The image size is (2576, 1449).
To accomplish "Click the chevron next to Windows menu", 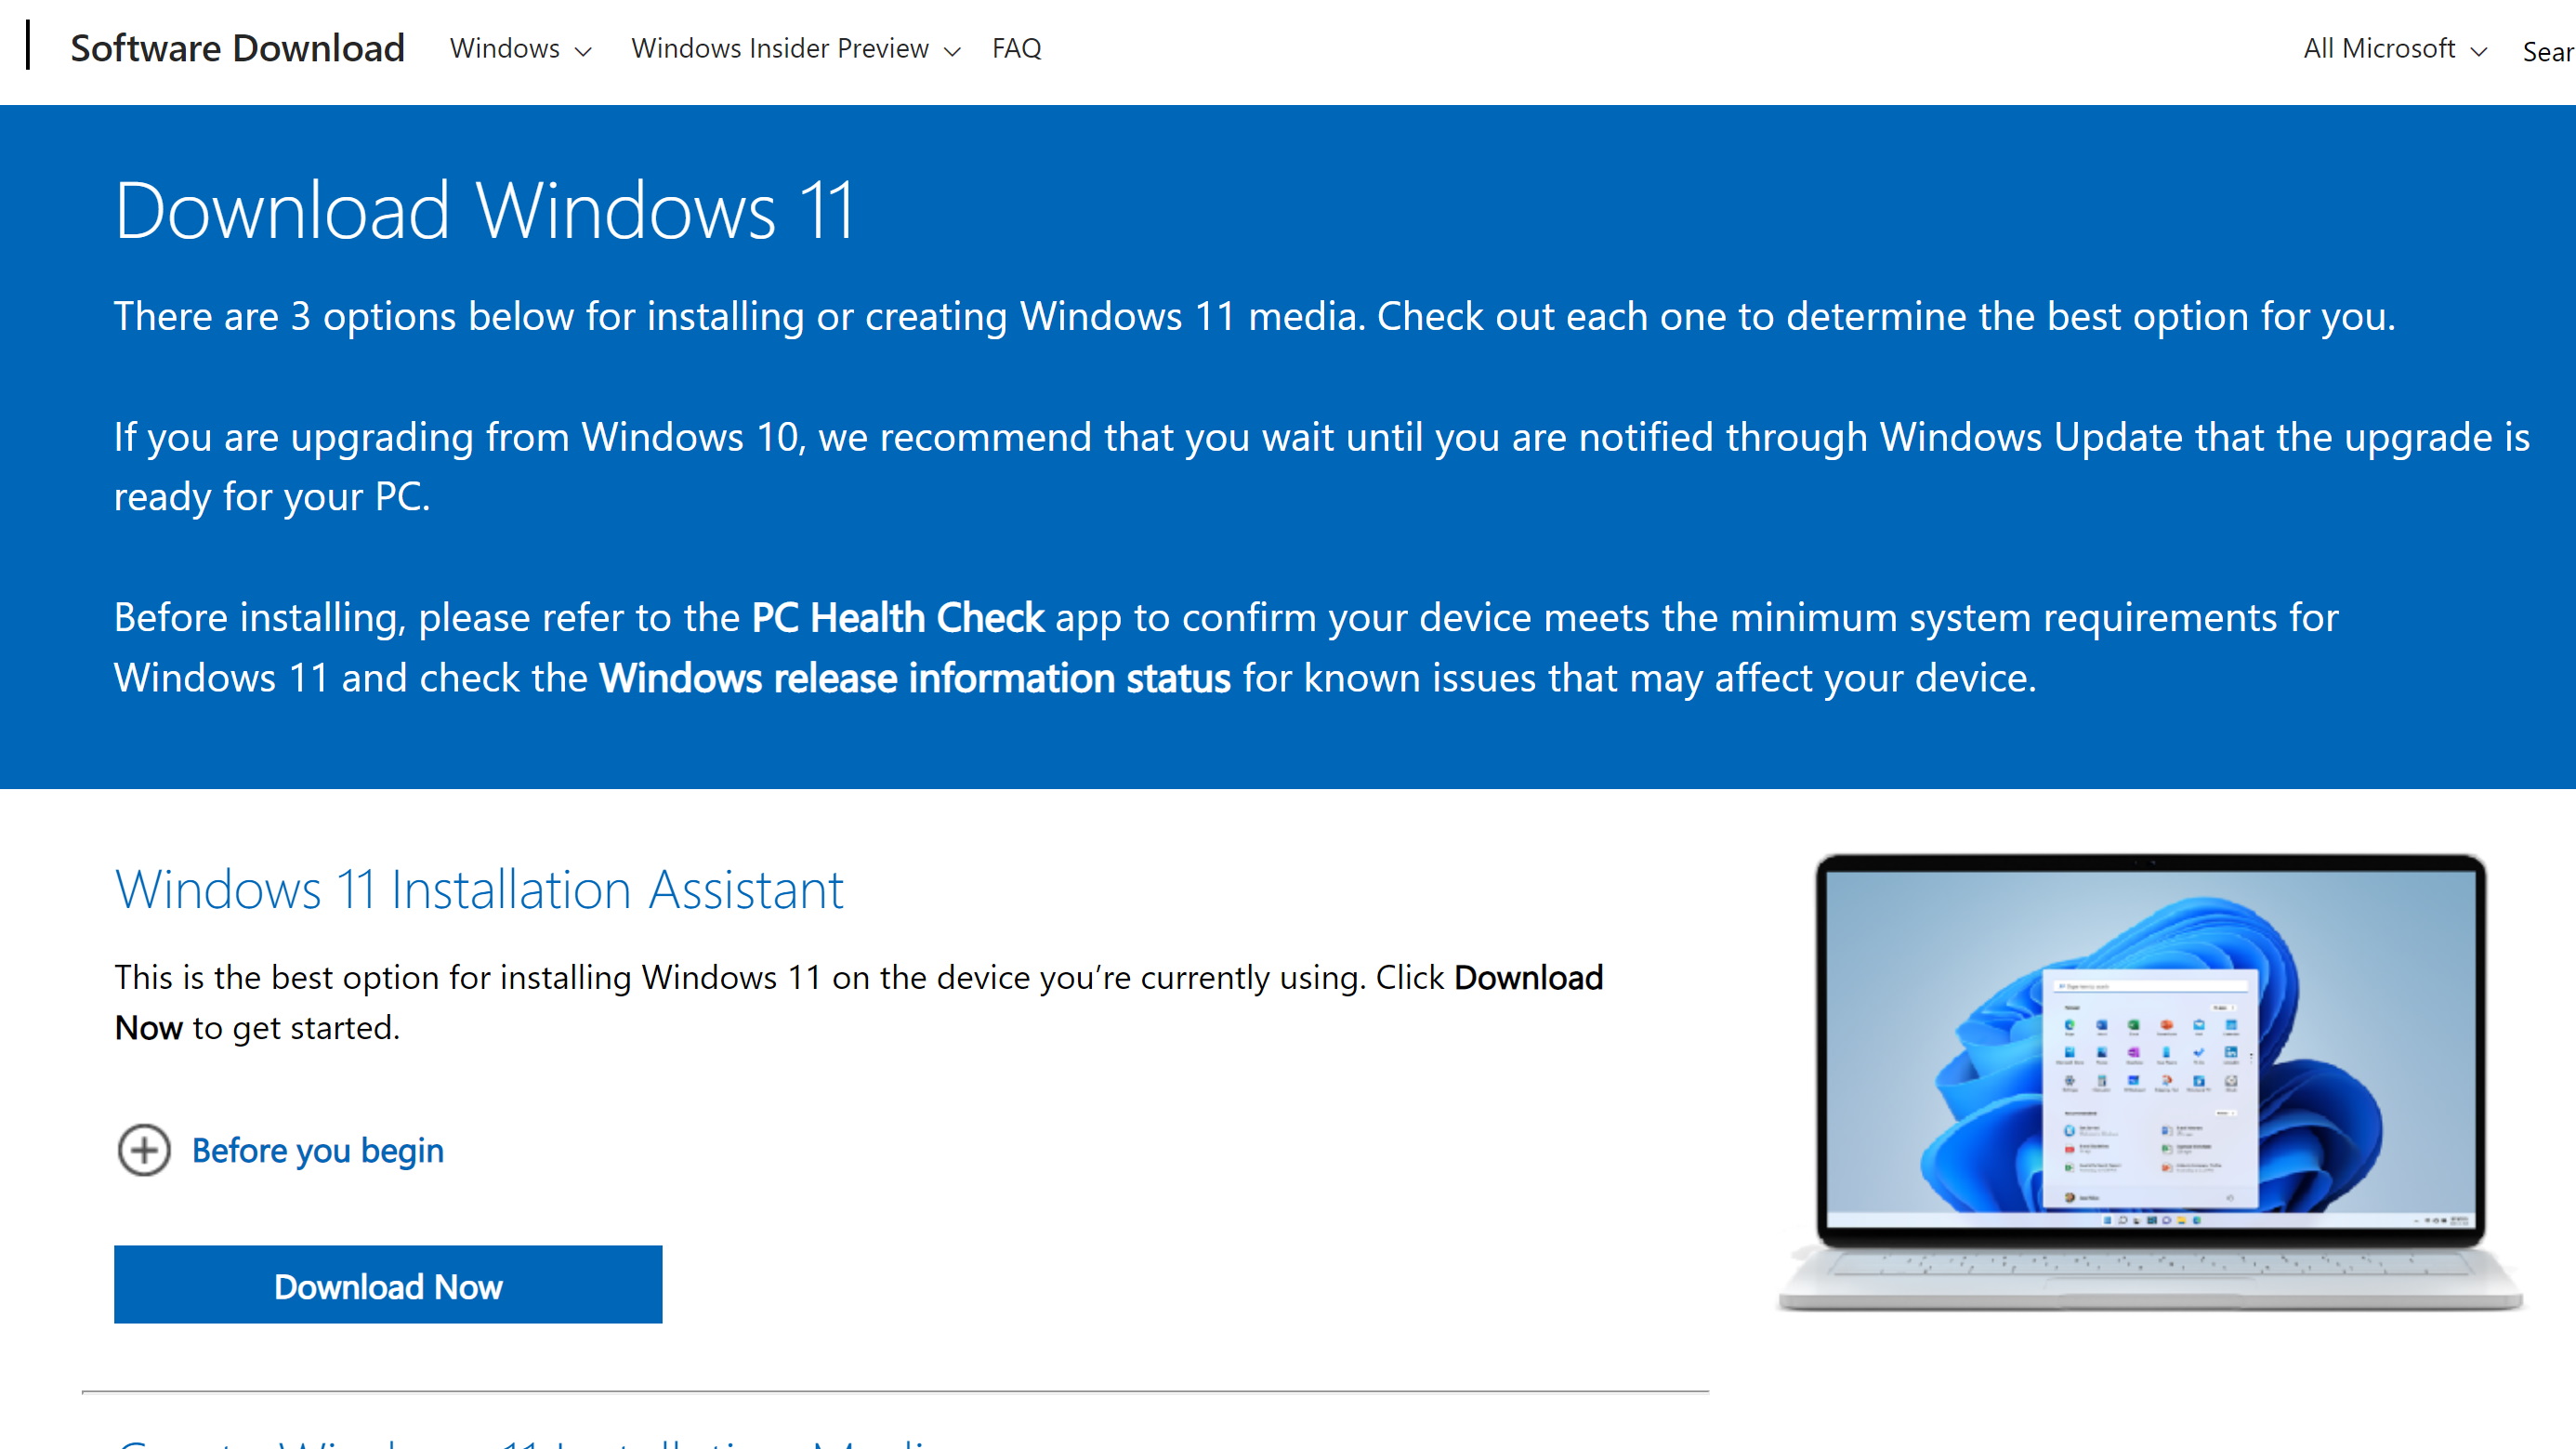I will (583, 51).
